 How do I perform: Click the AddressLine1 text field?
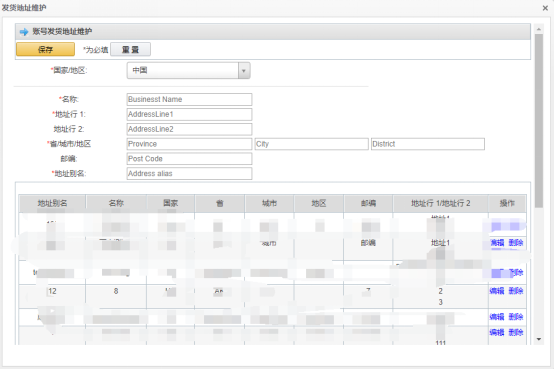[x=189, y=114]
